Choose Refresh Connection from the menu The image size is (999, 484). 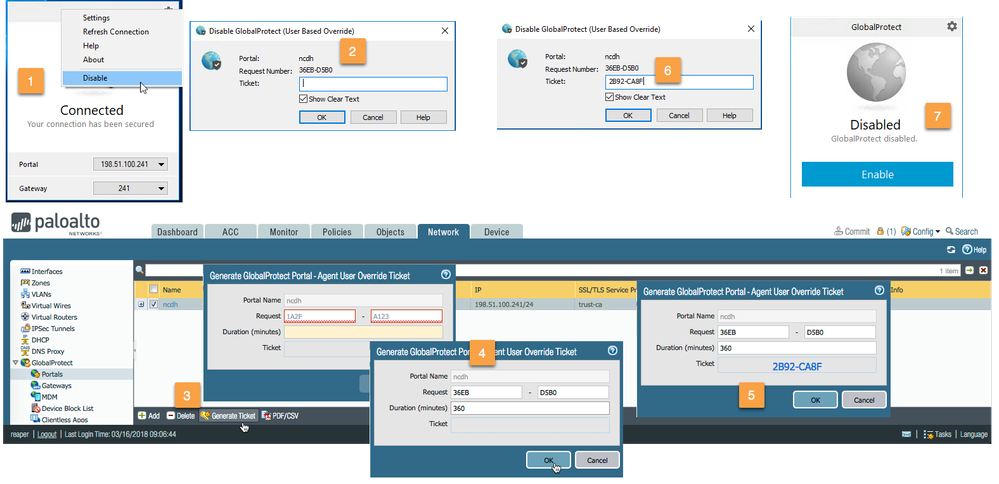pos(116,32)
